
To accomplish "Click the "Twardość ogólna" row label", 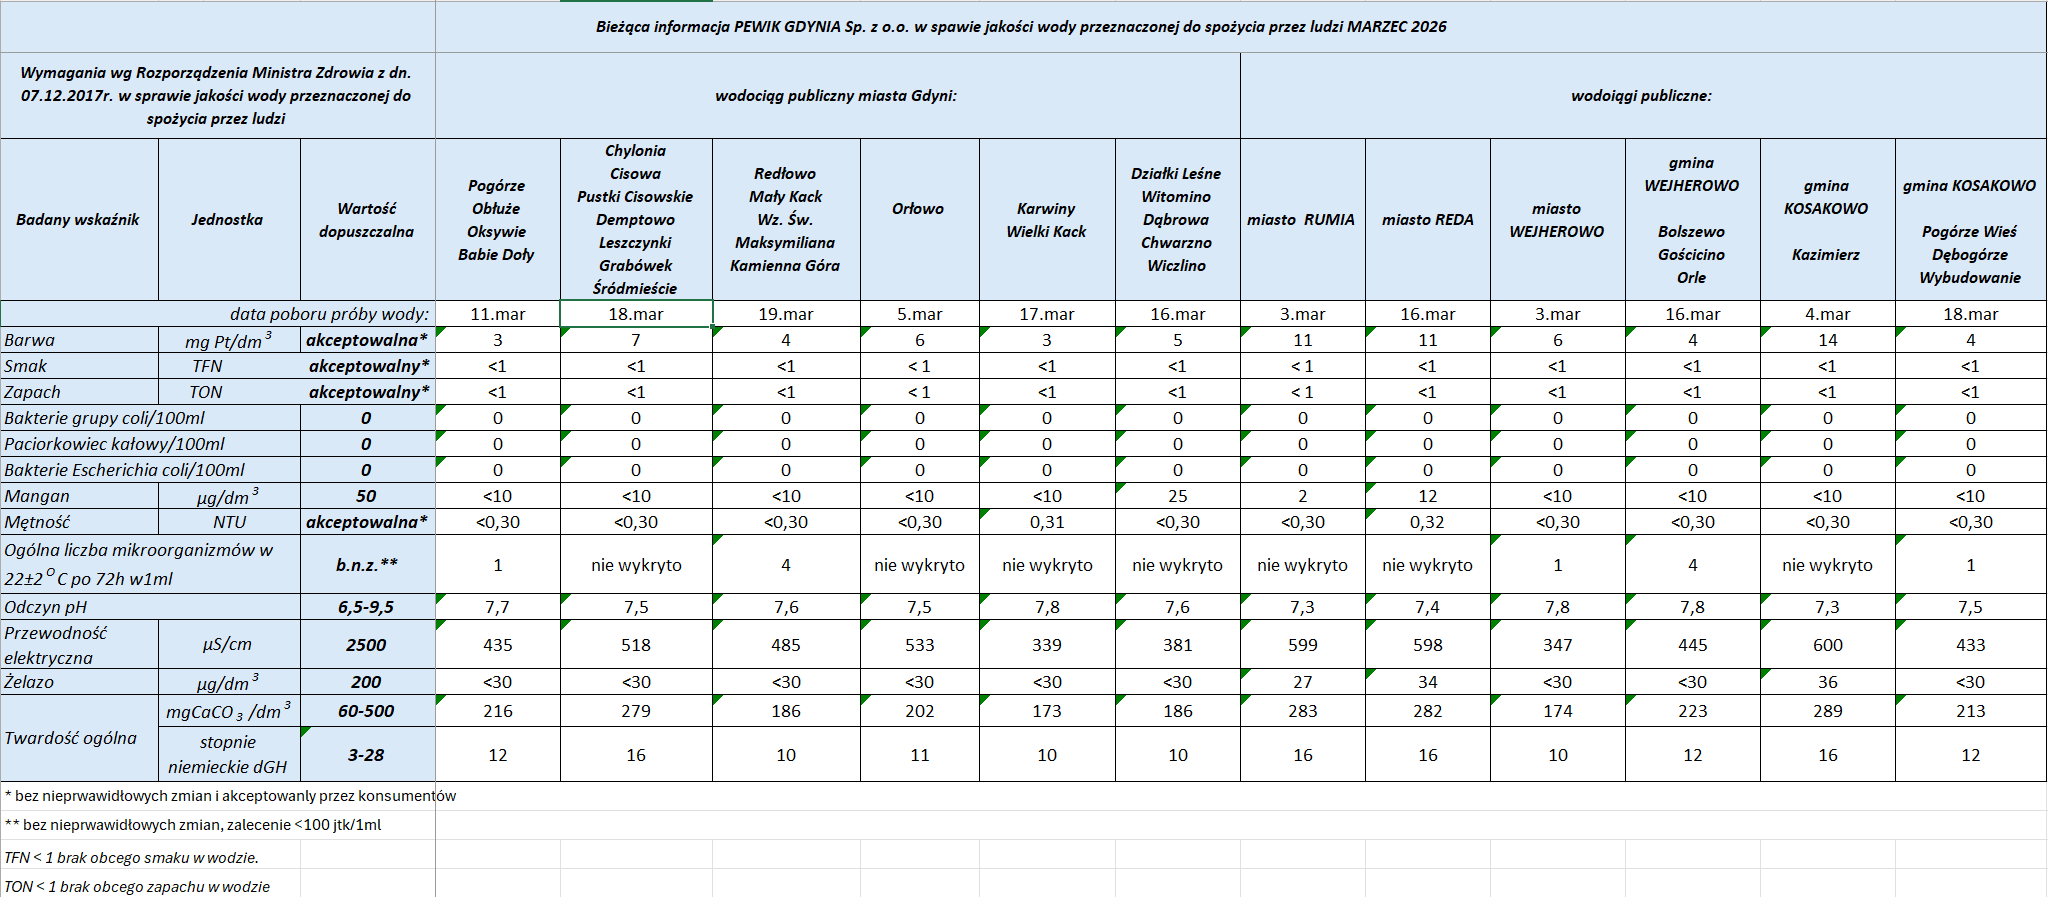I will pos(72,738).
